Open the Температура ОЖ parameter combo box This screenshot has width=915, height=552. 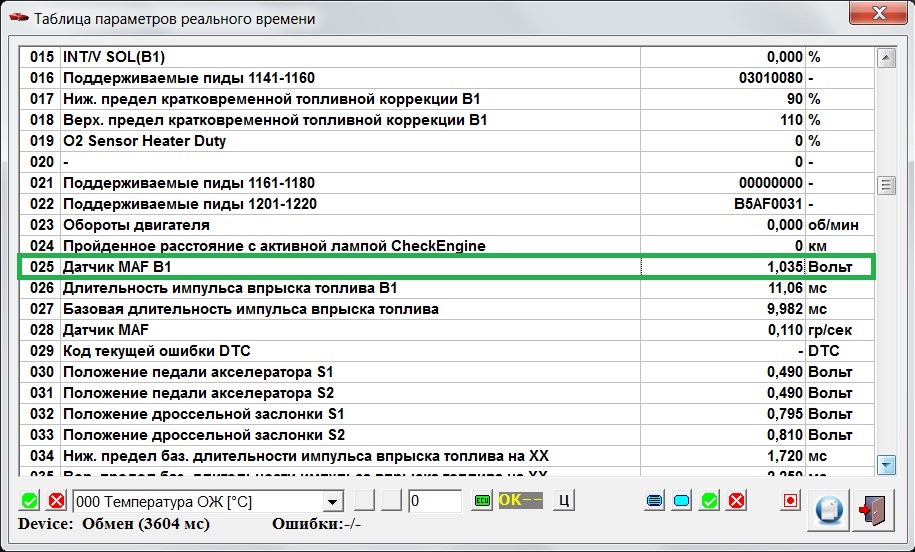[208, 501]
